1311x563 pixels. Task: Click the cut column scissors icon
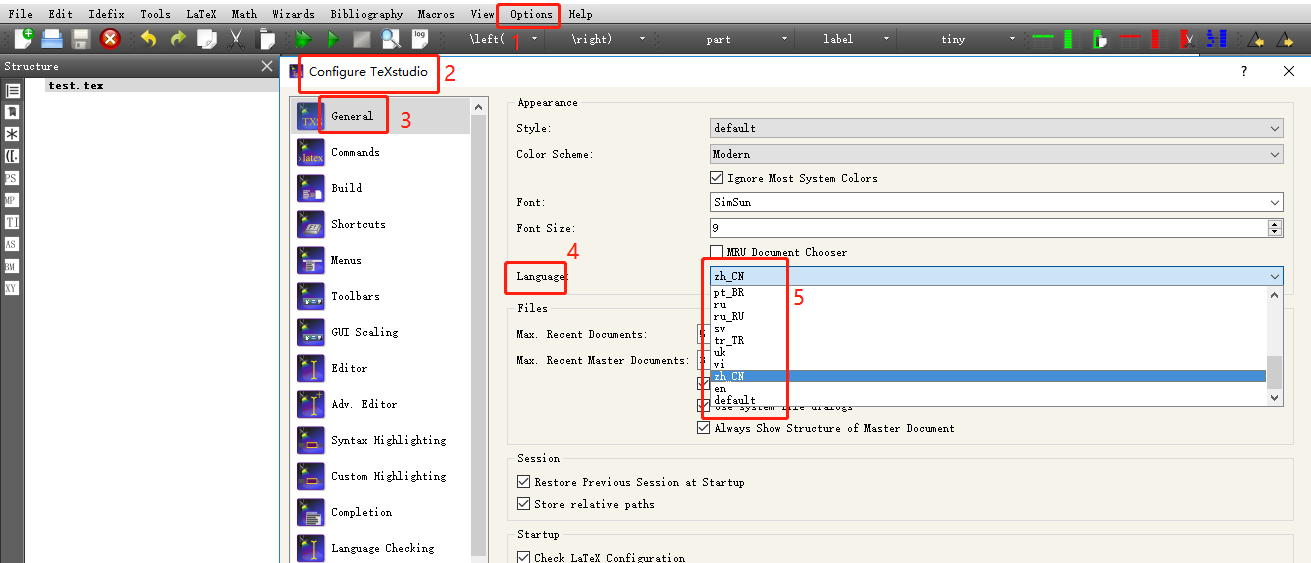pos(1188,39)
